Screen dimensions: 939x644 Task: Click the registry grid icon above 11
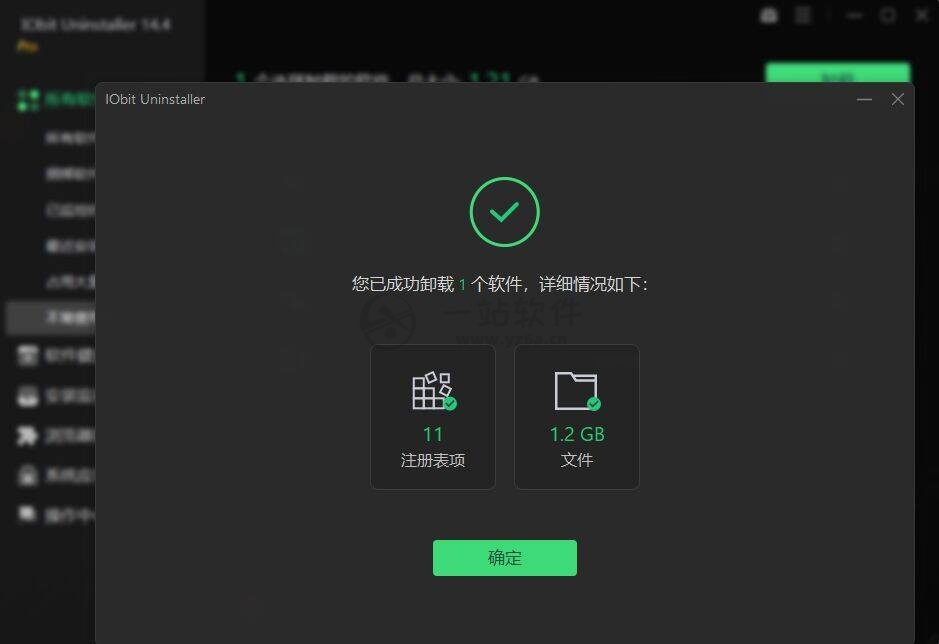434,391
